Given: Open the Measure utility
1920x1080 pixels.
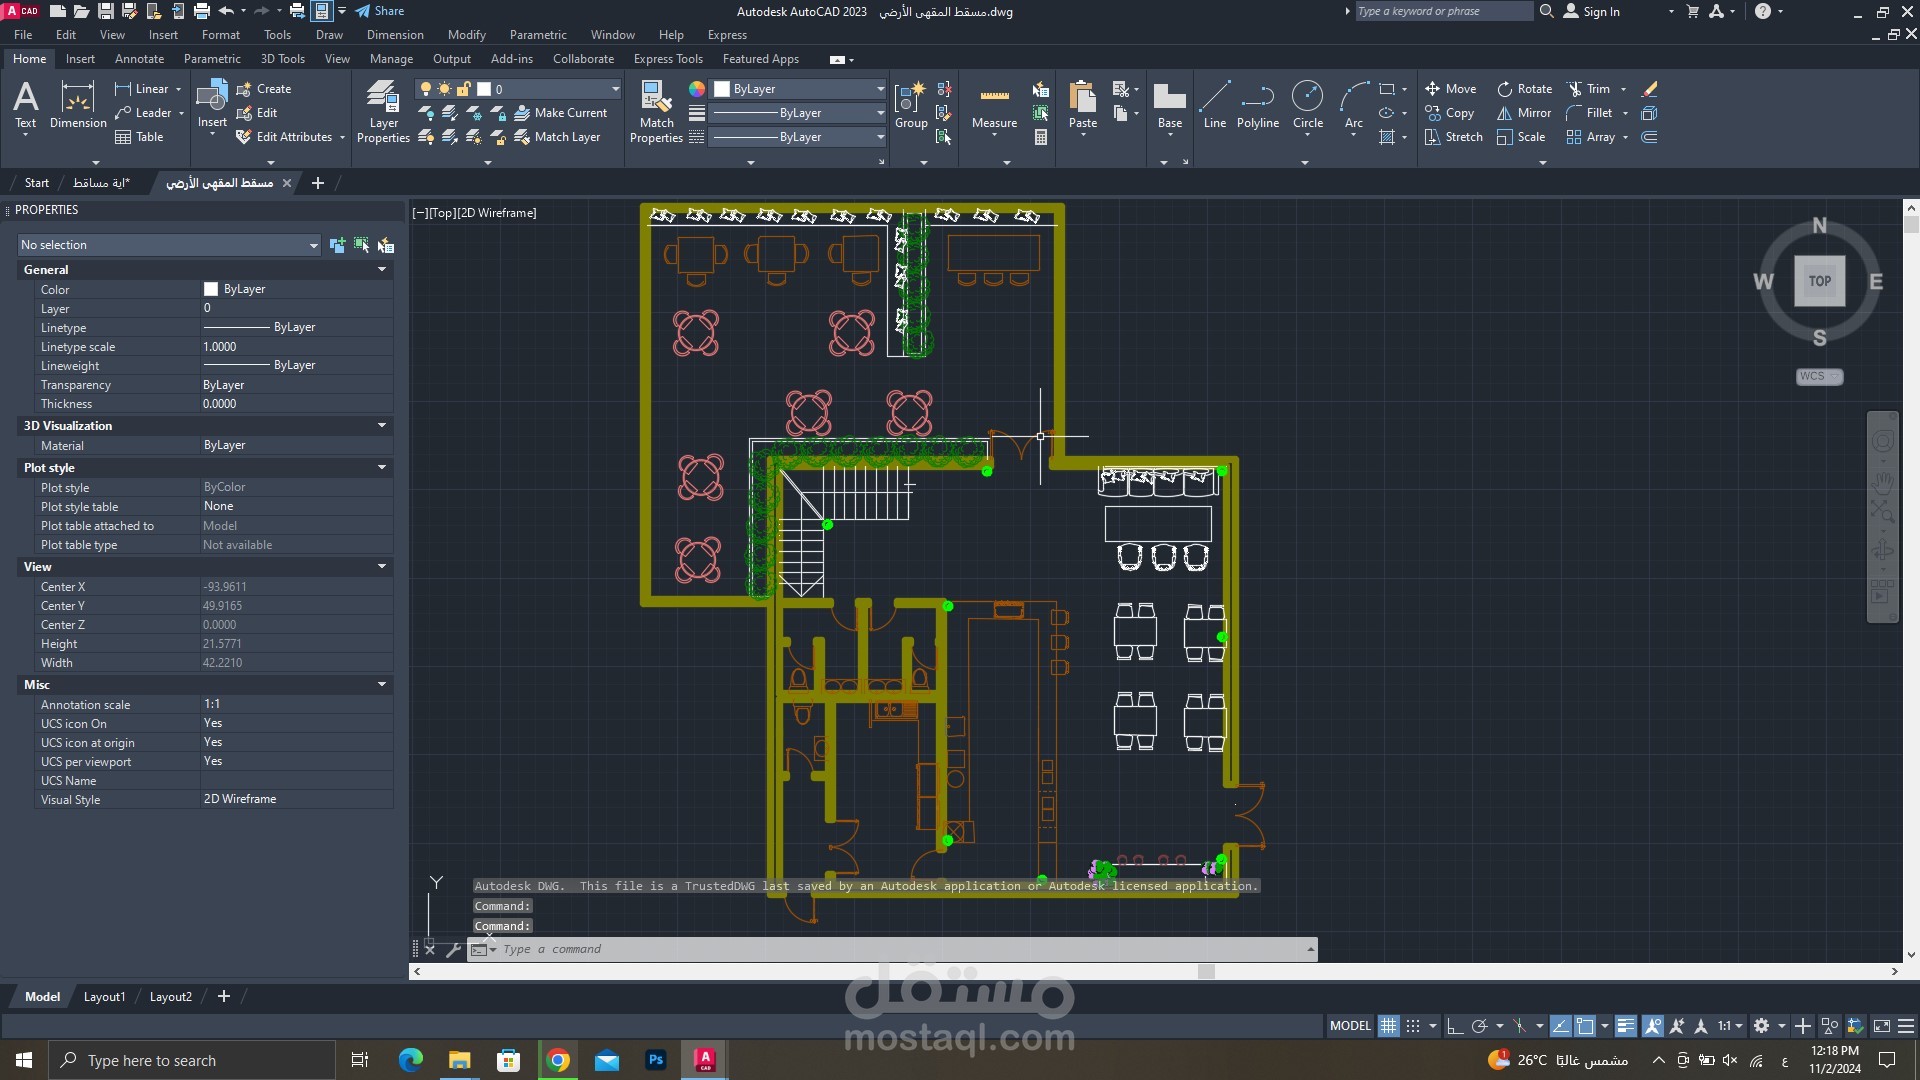Looking at the screenshot, I should [994, 106].
